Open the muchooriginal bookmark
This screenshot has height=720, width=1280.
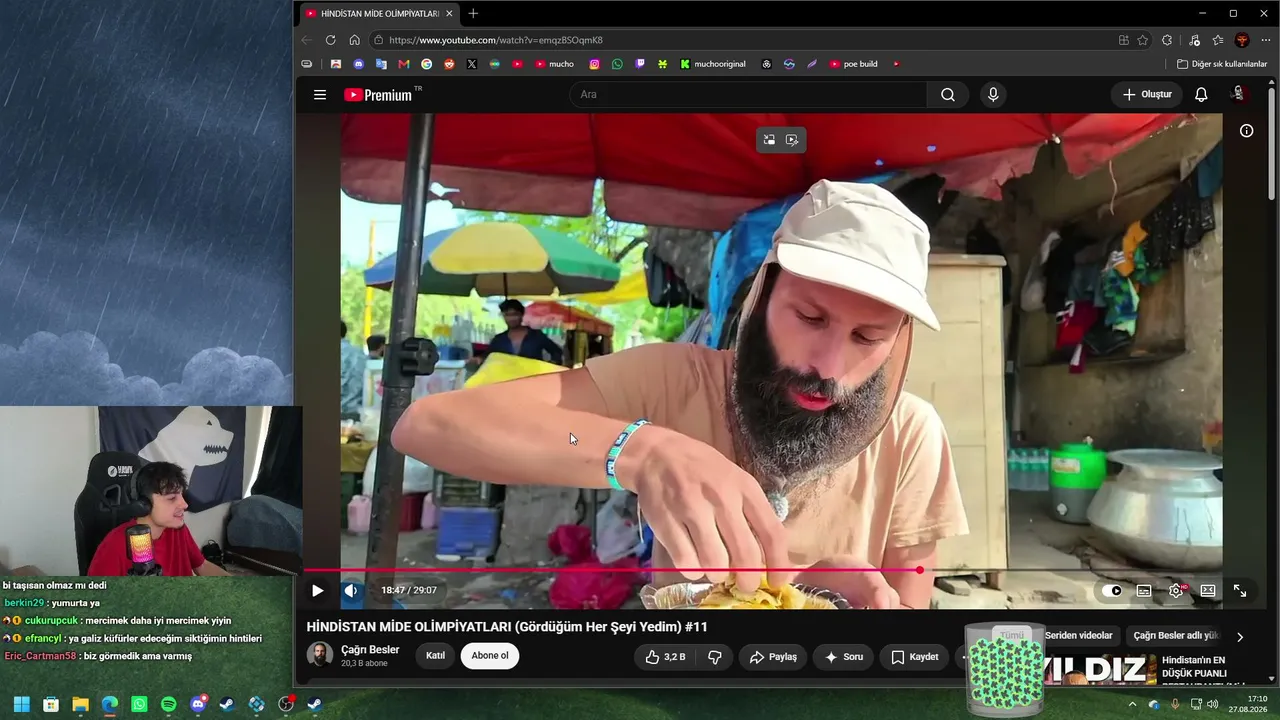coord(713,64)
